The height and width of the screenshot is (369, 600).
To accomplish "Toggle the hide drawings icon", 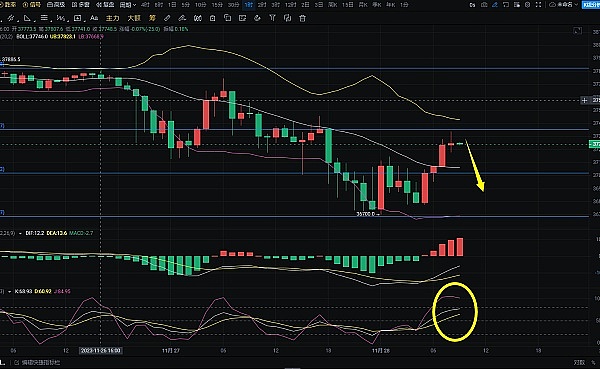I will point(257,18).
